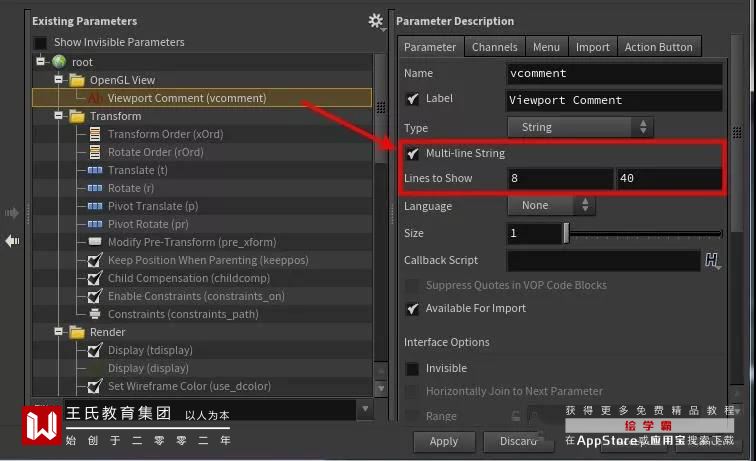Collapse the OpenGL View folder

tap(58, 79)
